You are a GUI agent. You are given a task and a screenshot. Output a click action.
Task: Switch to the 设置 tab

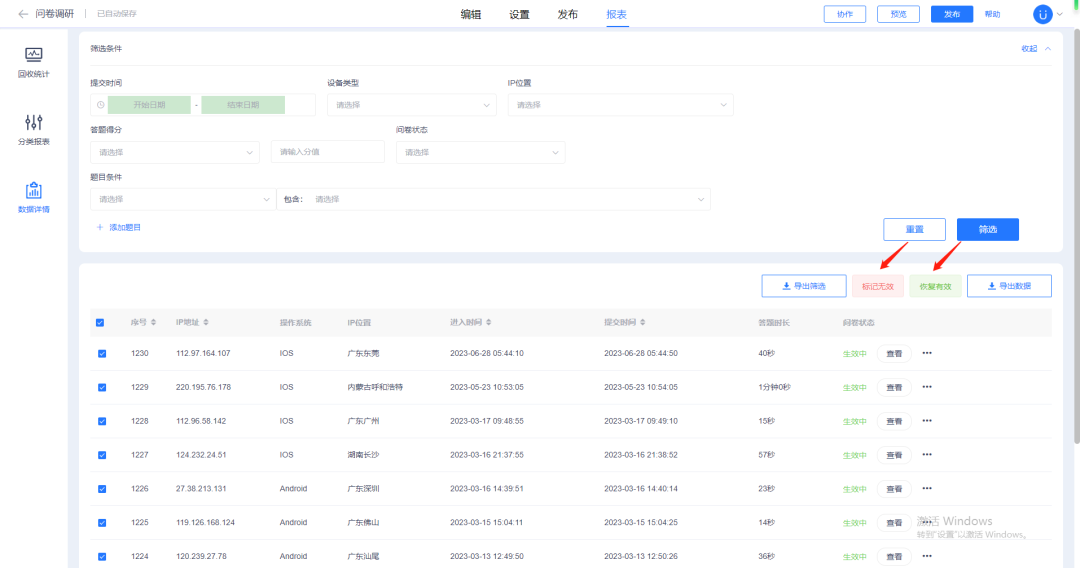coord(519,14)
